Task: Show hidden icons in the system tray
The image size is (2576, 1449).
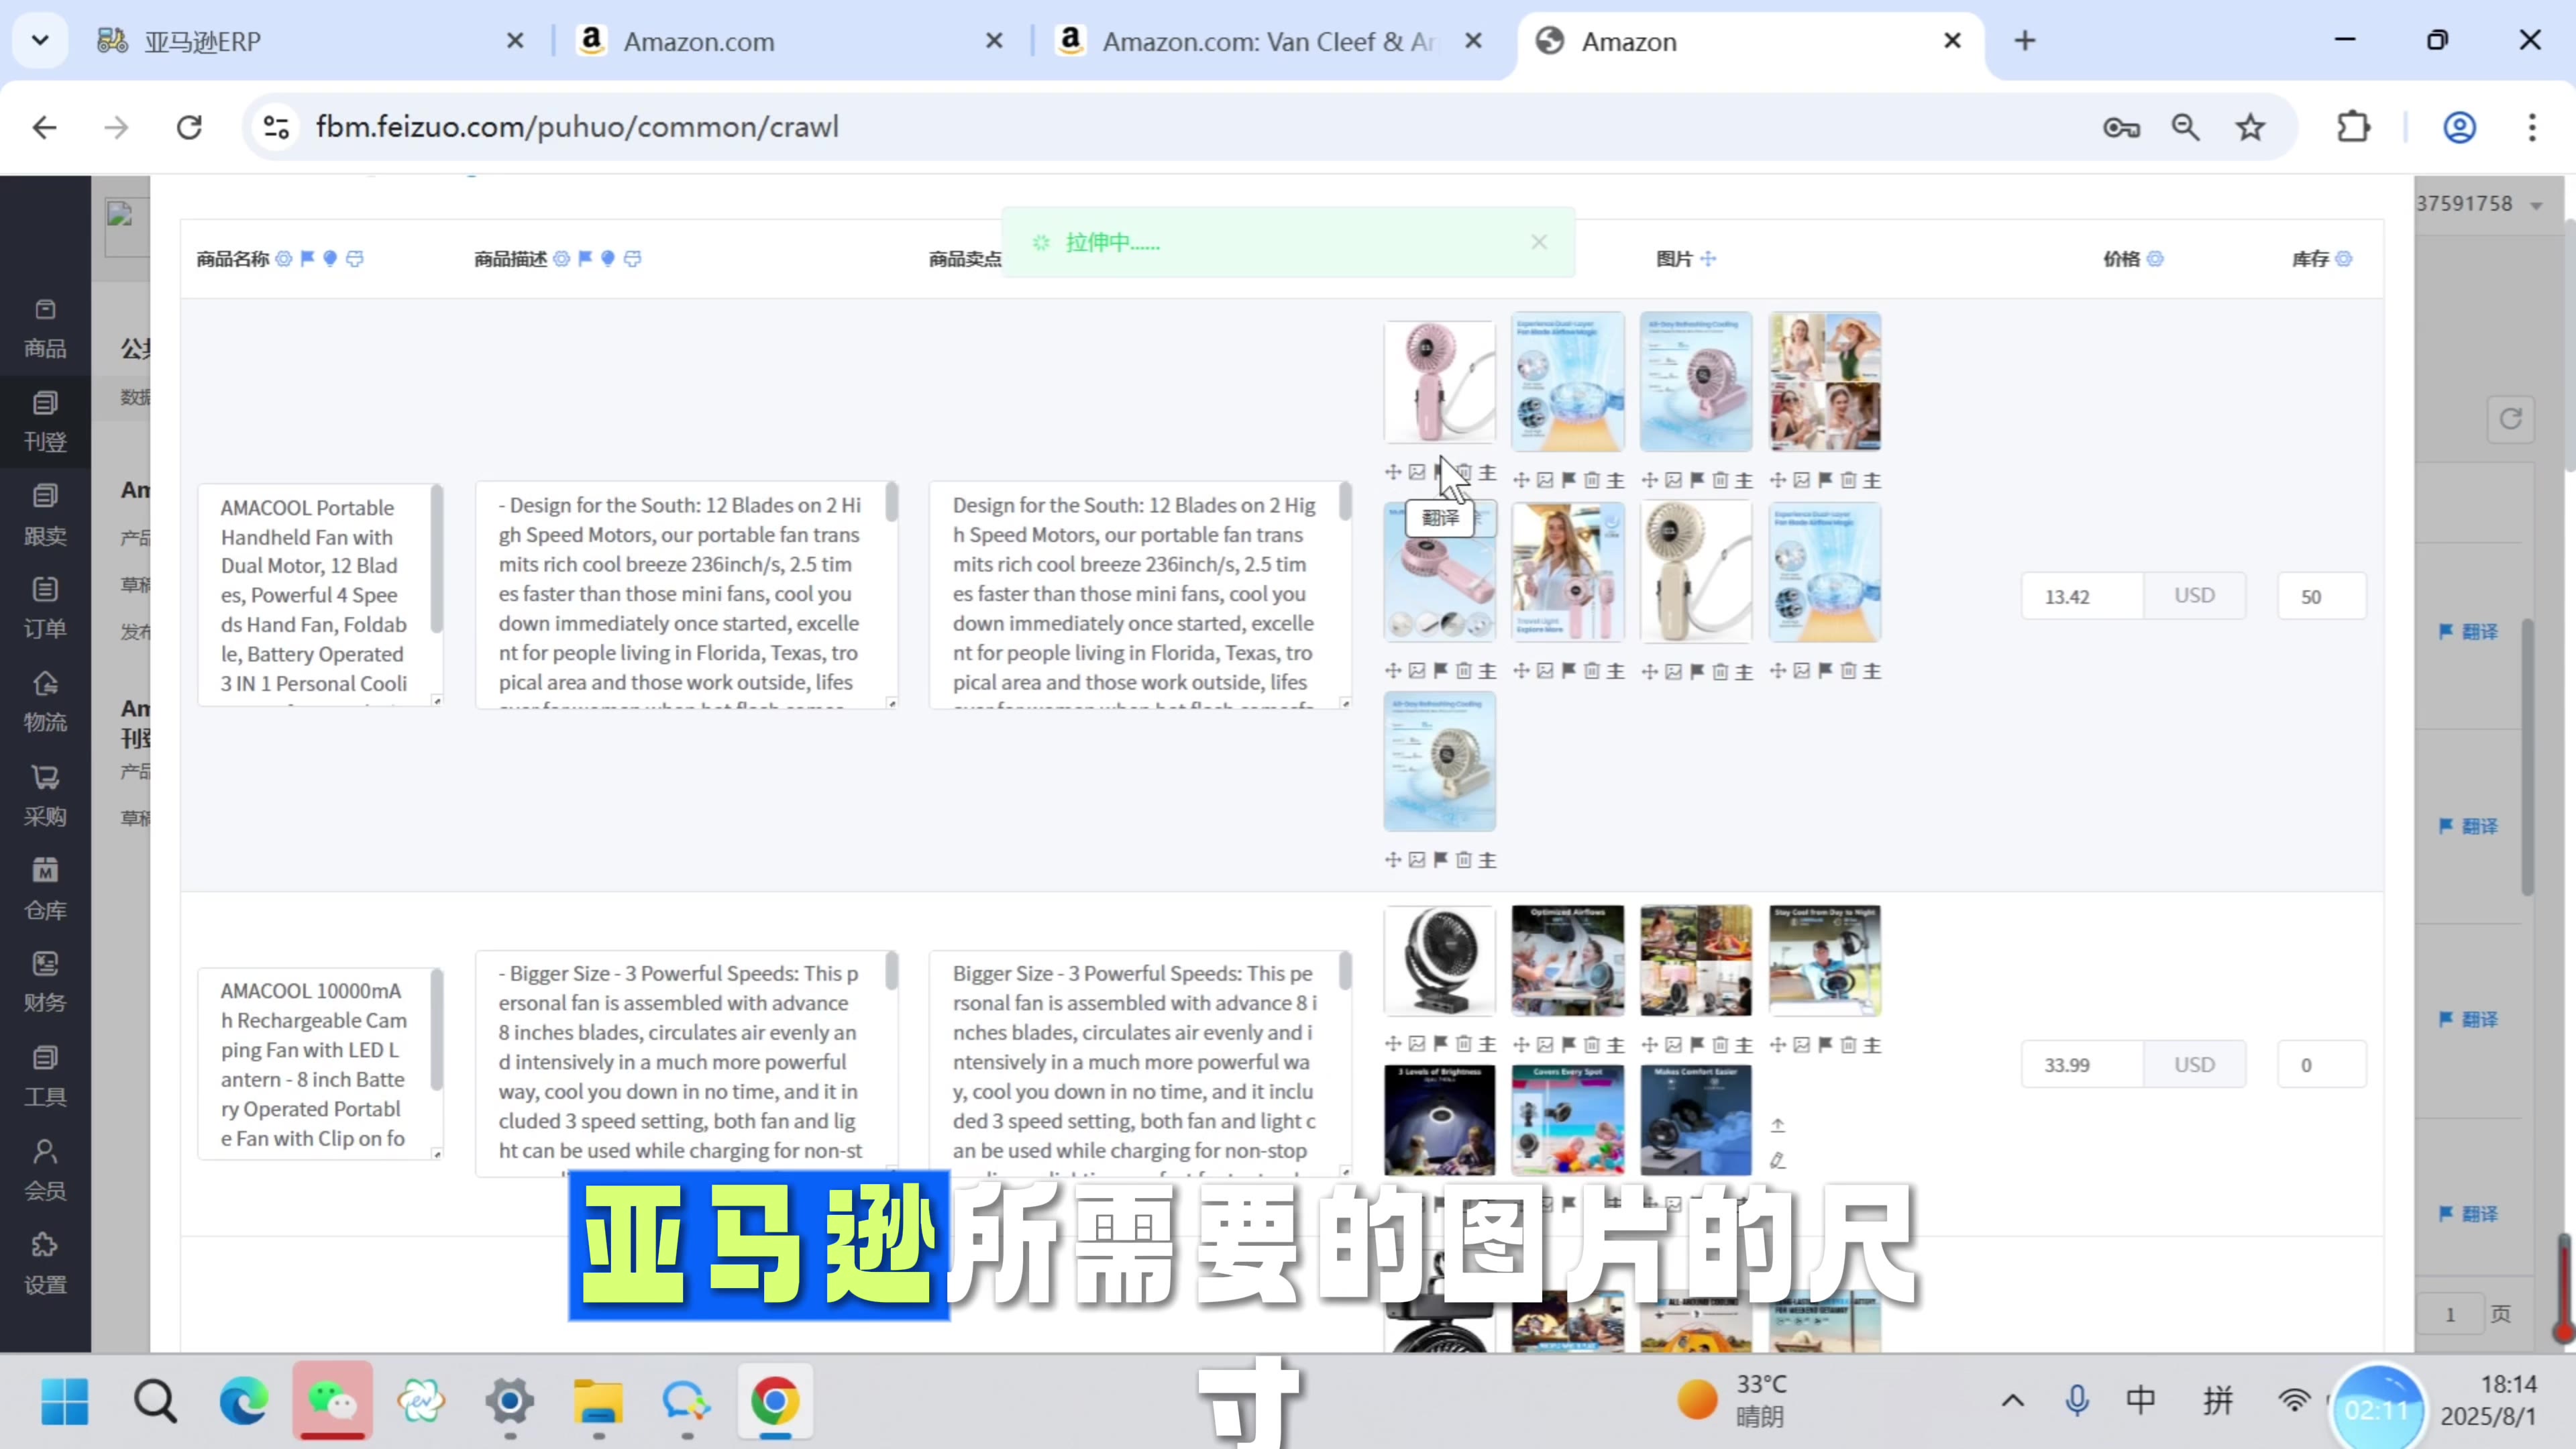Action: pos(2013,1400)
